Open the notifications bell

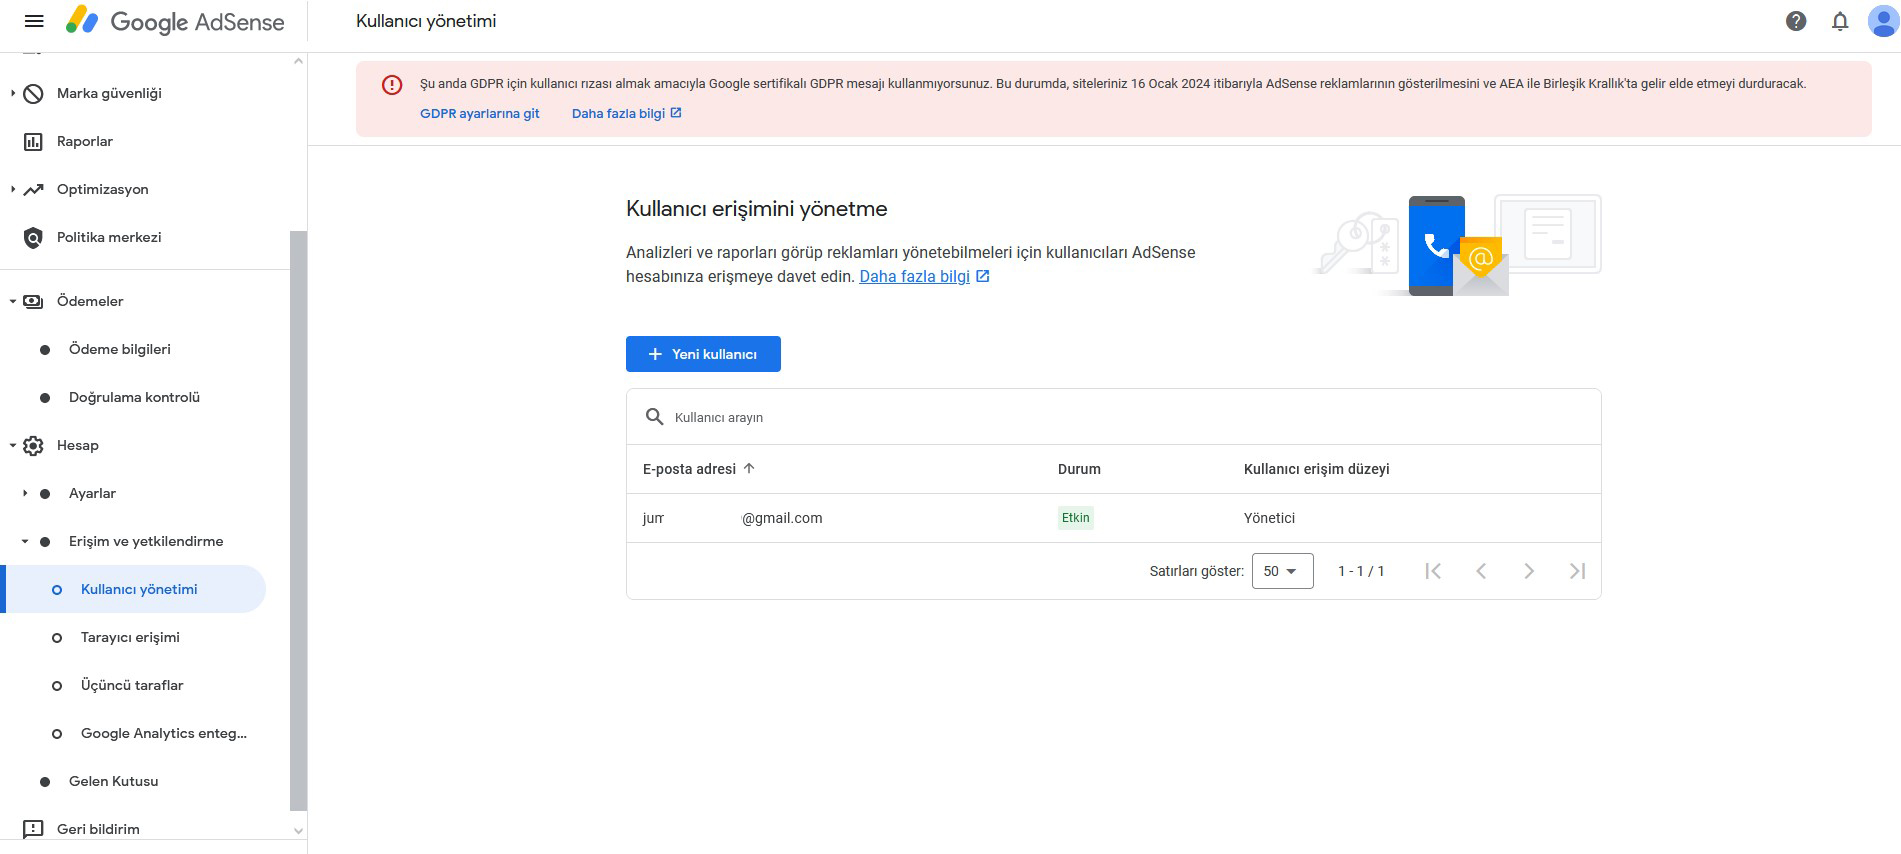pos(1840,21)
